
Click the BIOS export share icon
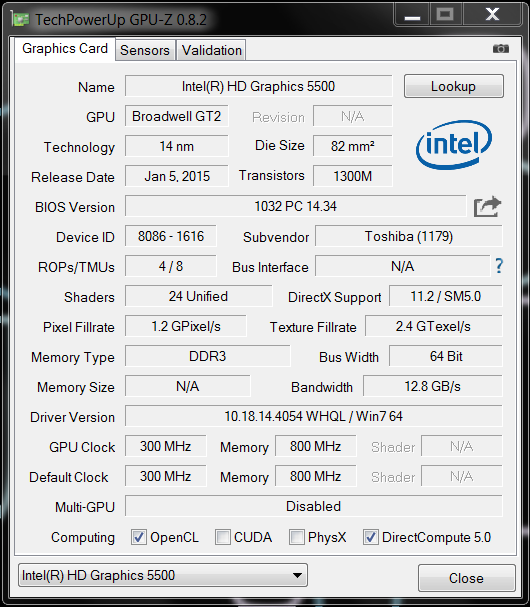tap(487, 206)
